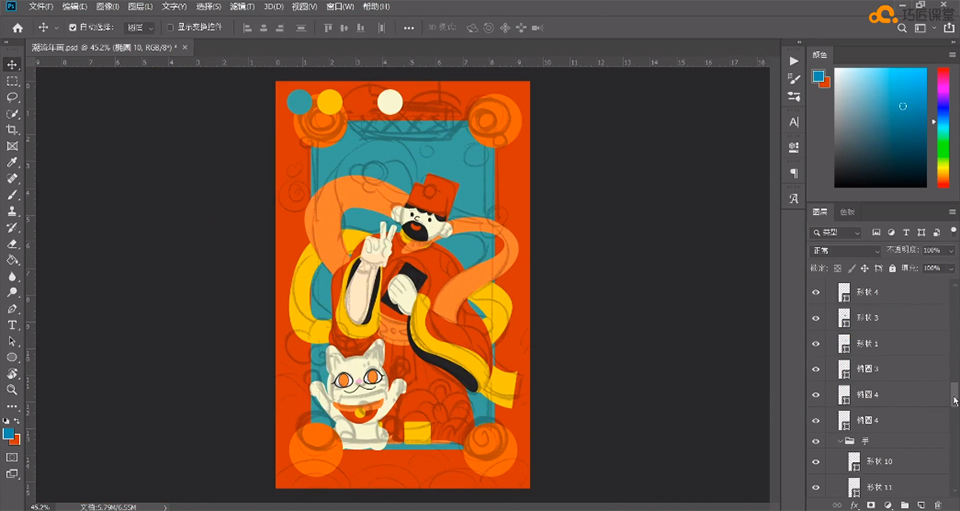The height and width of the screenshot is (511, 960).
Task: Uncheck the 自动选择 checkbox
Action: 73,28
